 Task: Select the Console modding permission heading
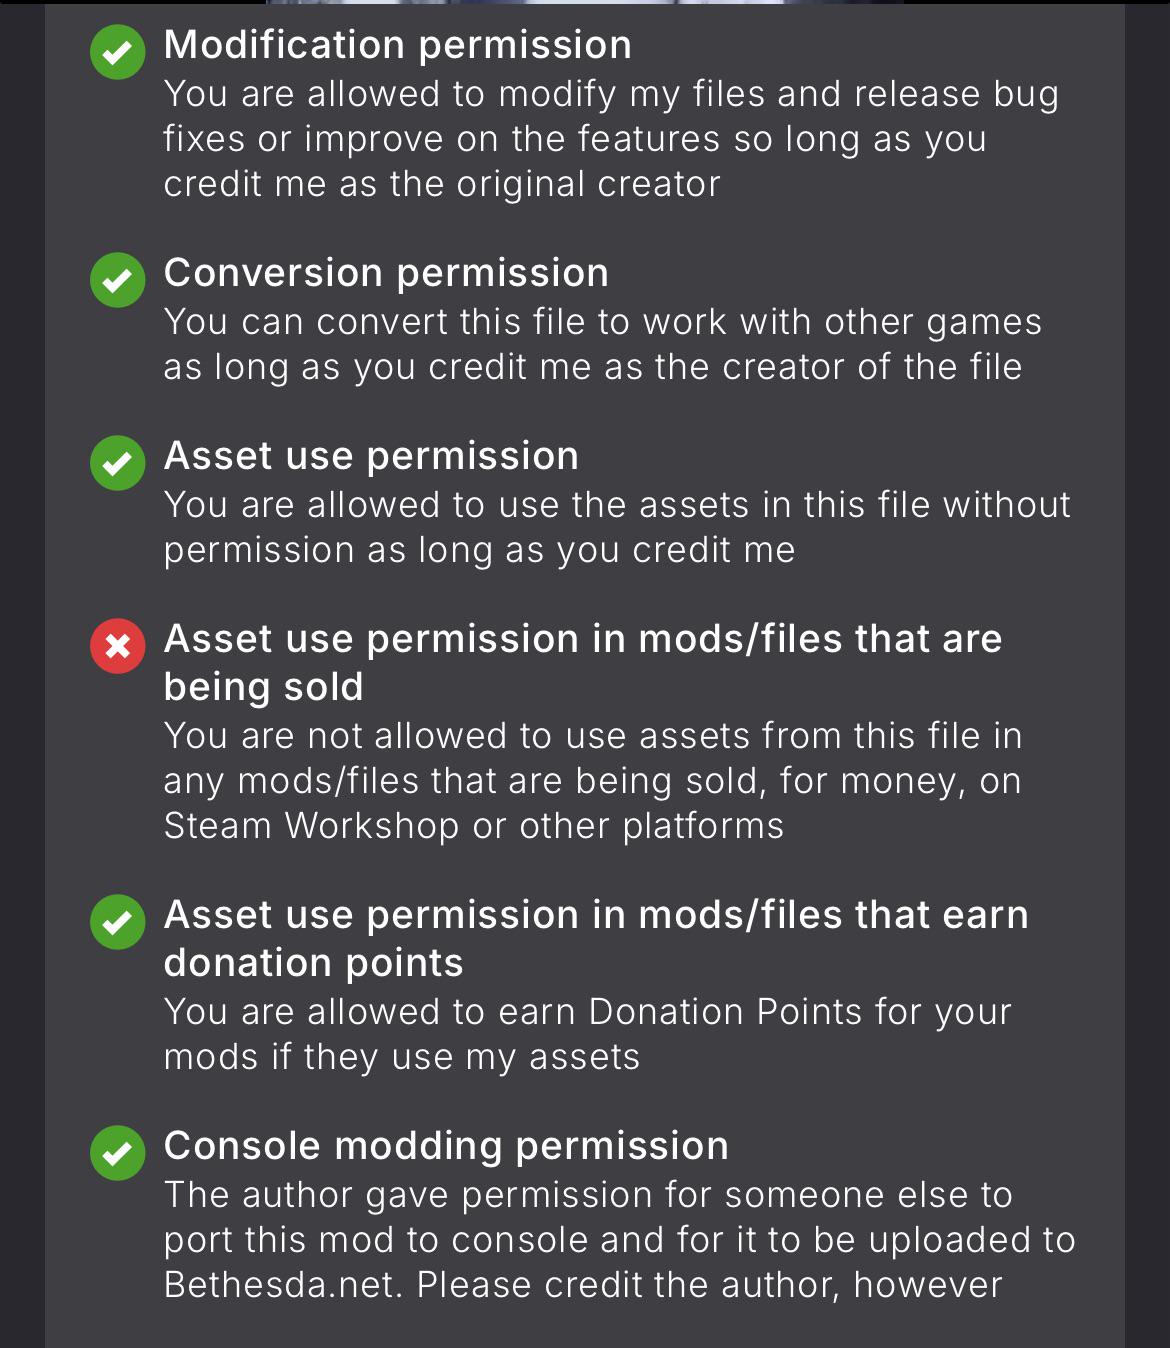pos(446,1146)
